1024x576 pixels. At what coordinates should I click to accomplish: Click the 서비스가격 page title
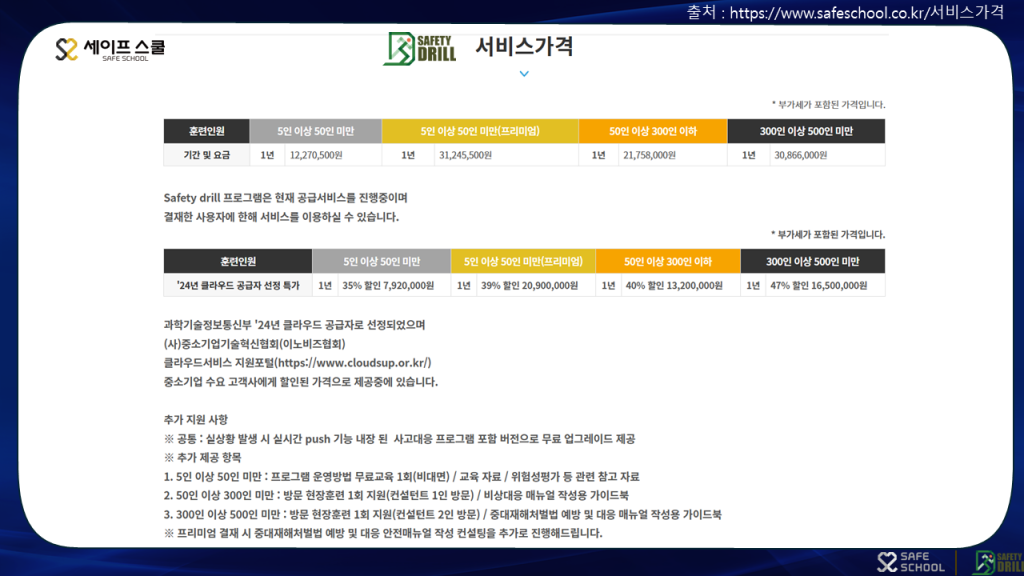524,46
